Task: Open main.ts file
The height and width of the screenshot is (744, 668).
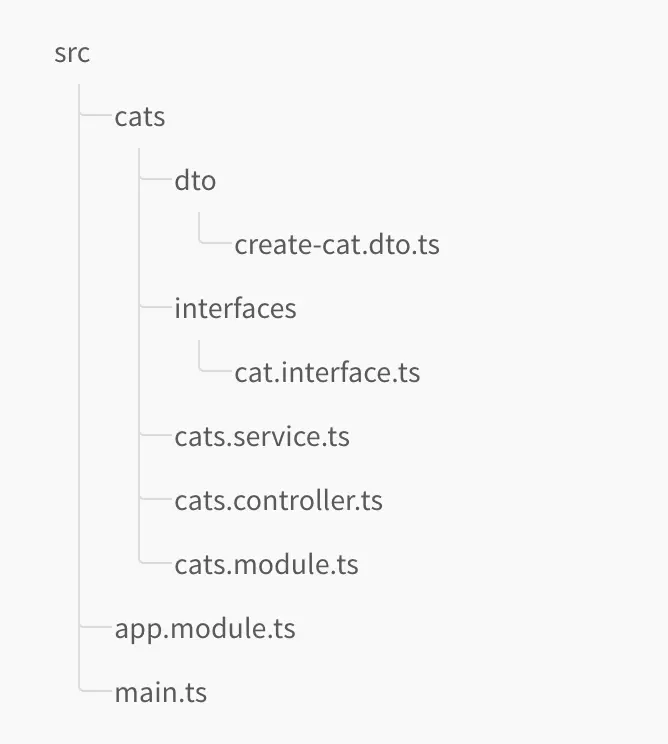Action: click(x=161, y=692)
